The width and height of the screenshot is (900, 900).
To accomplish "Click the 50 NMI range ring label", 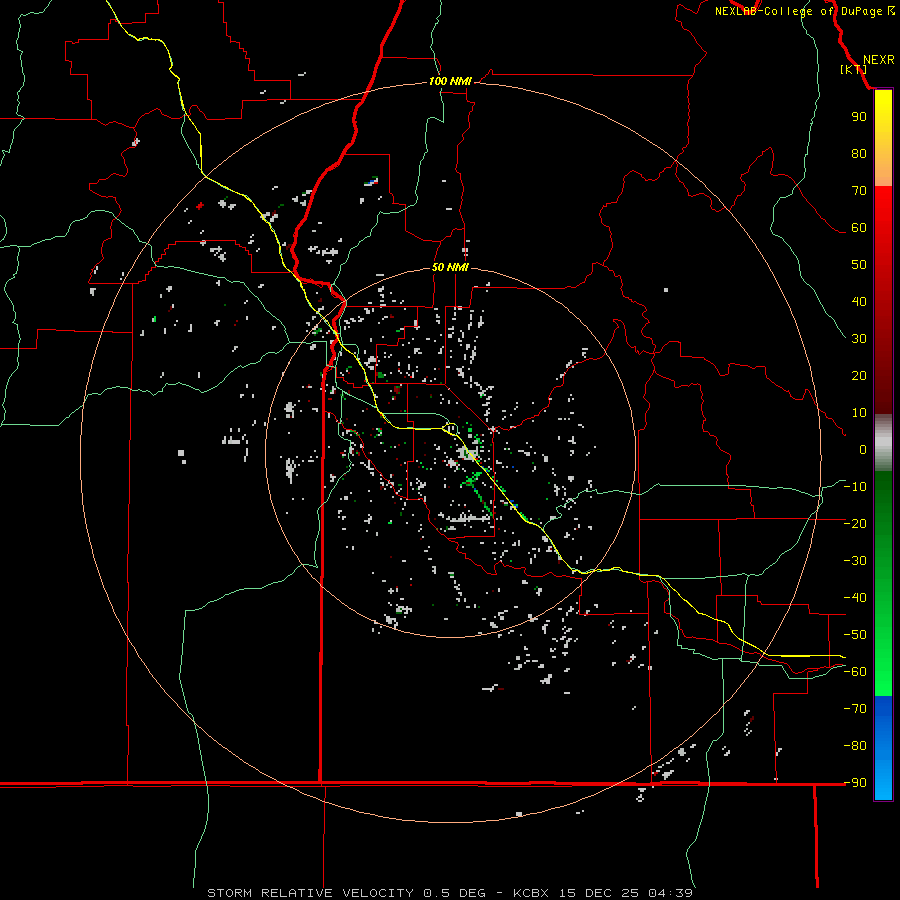I will click(x=450, y=267).
